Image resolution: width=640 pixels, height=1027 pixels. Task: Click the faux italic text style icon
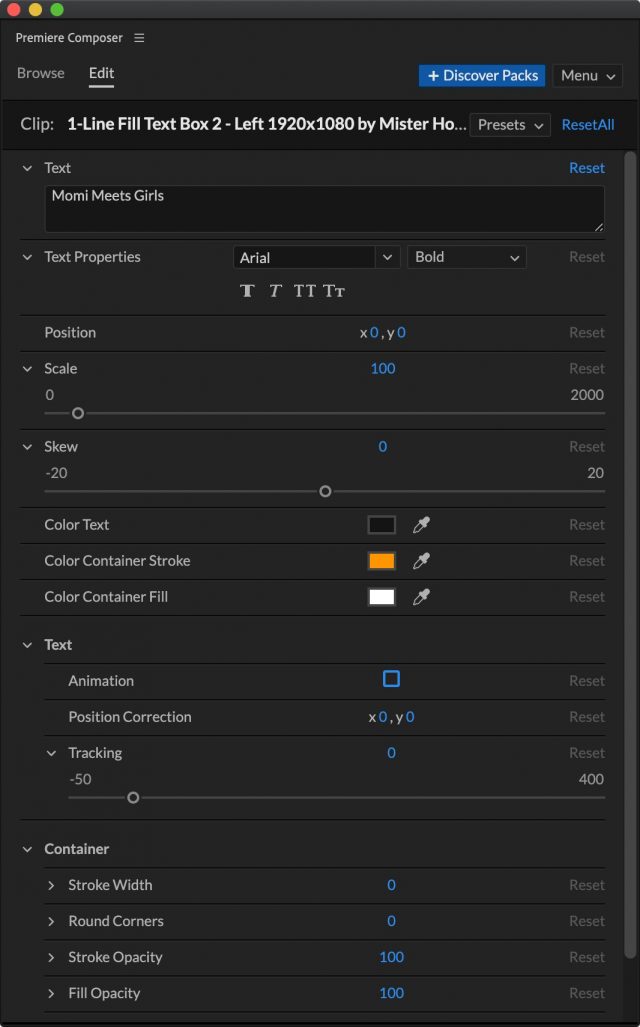(275, 291)
